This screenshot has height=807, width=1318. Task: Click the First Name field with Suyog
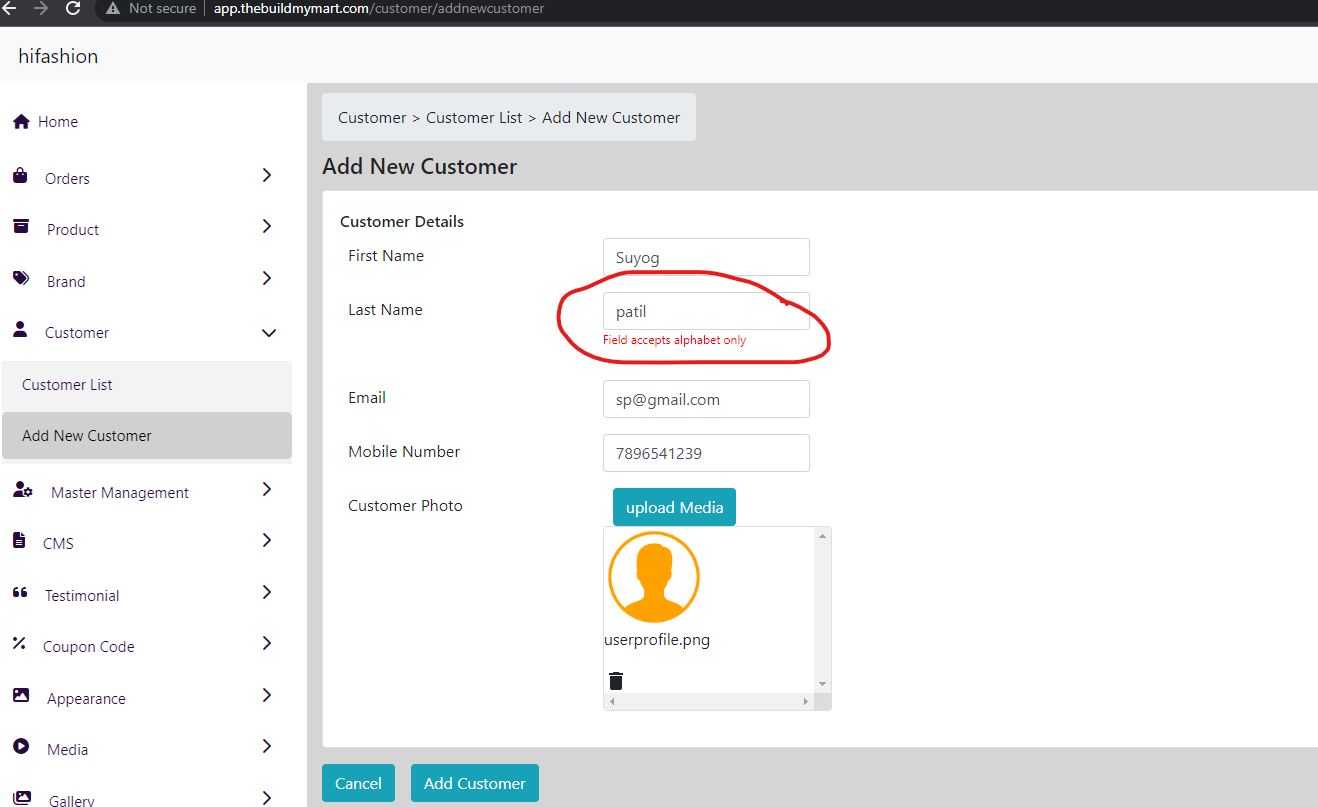(x=706, y=257)
